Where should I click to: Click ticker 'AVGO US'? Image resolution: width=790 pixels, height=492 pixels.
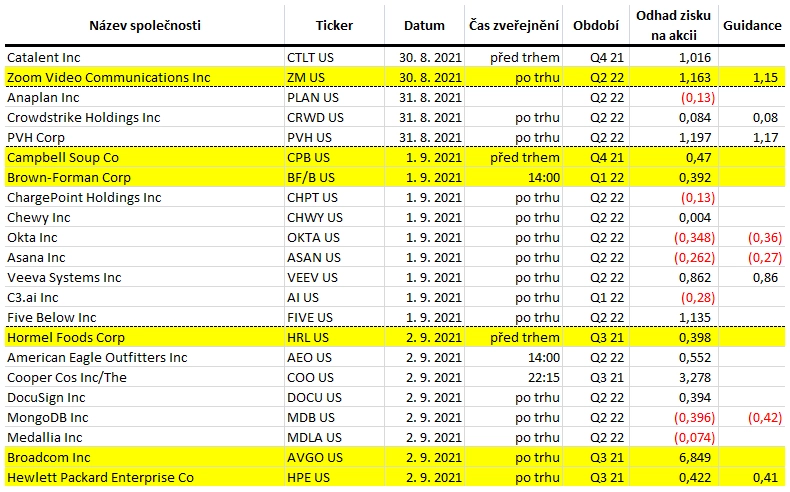(x=315, y=458)
